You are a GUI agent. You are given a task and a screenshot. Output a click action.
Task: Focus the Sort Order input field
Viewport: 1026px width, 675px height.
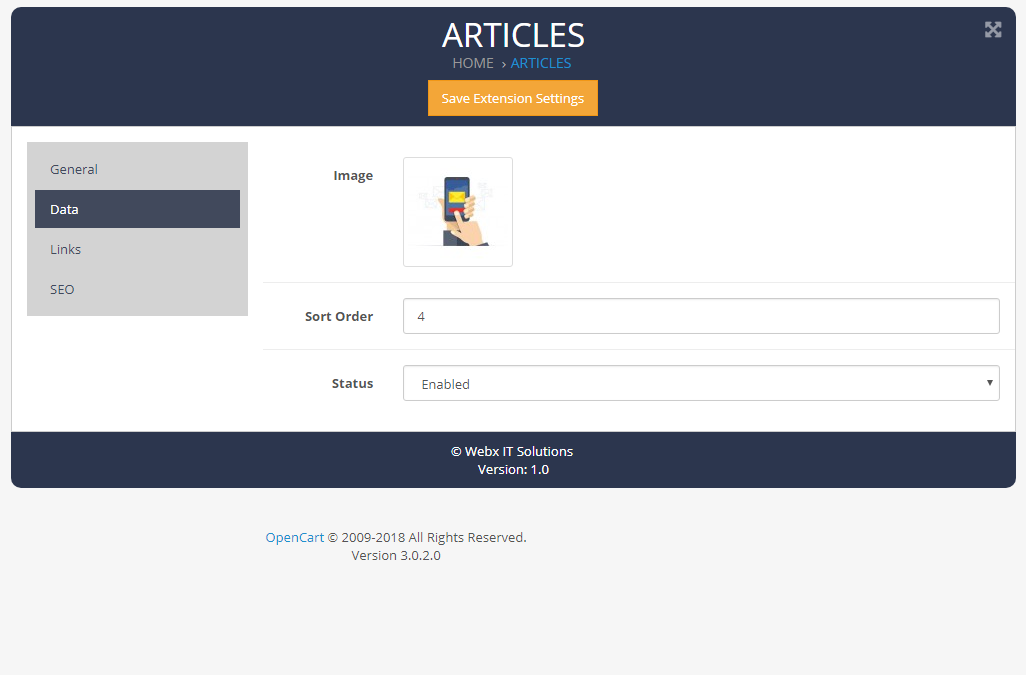700,316
